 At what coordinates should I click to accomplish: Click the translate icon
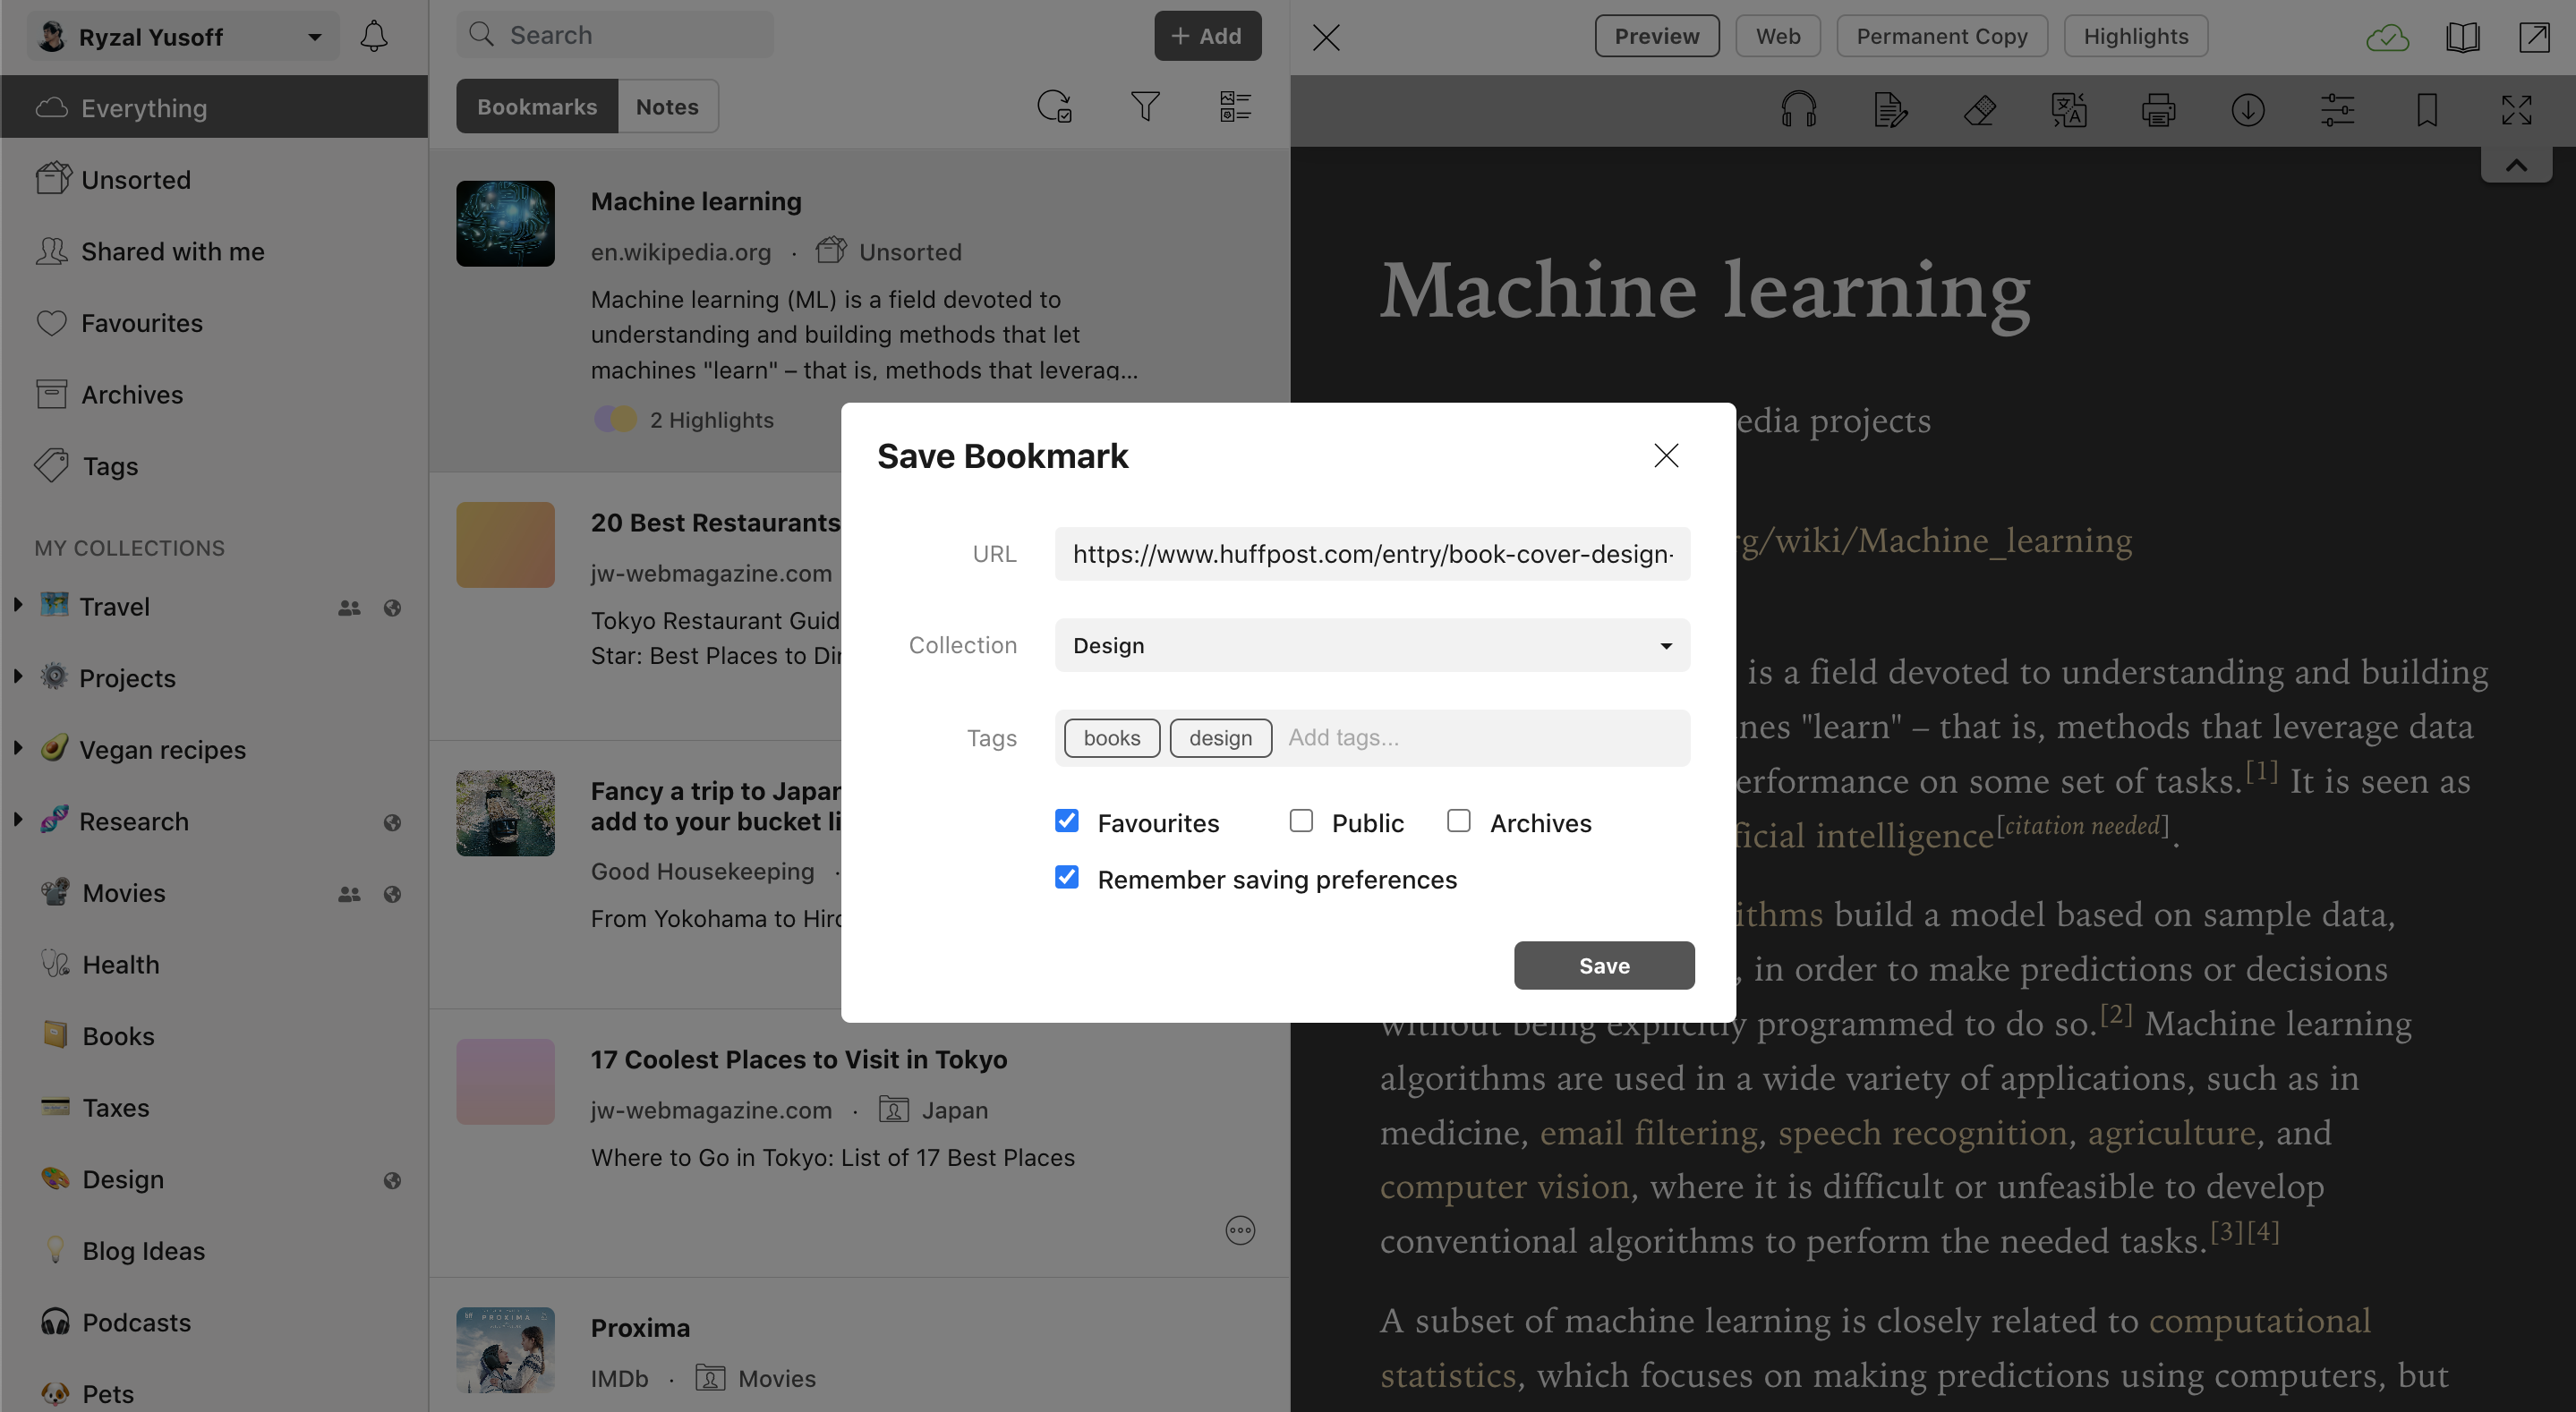coord(2068,109)
